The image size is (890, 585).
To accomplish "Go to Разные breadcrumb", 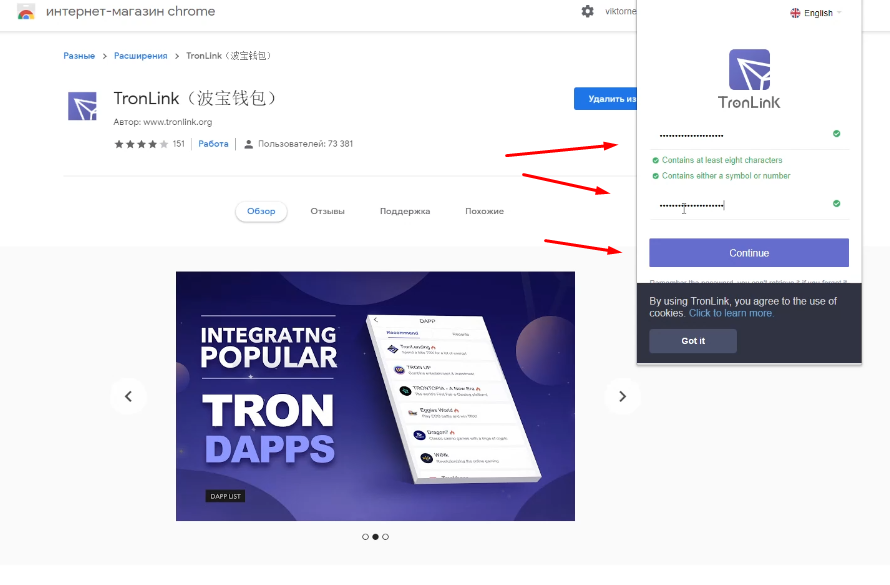I will 79,56.
